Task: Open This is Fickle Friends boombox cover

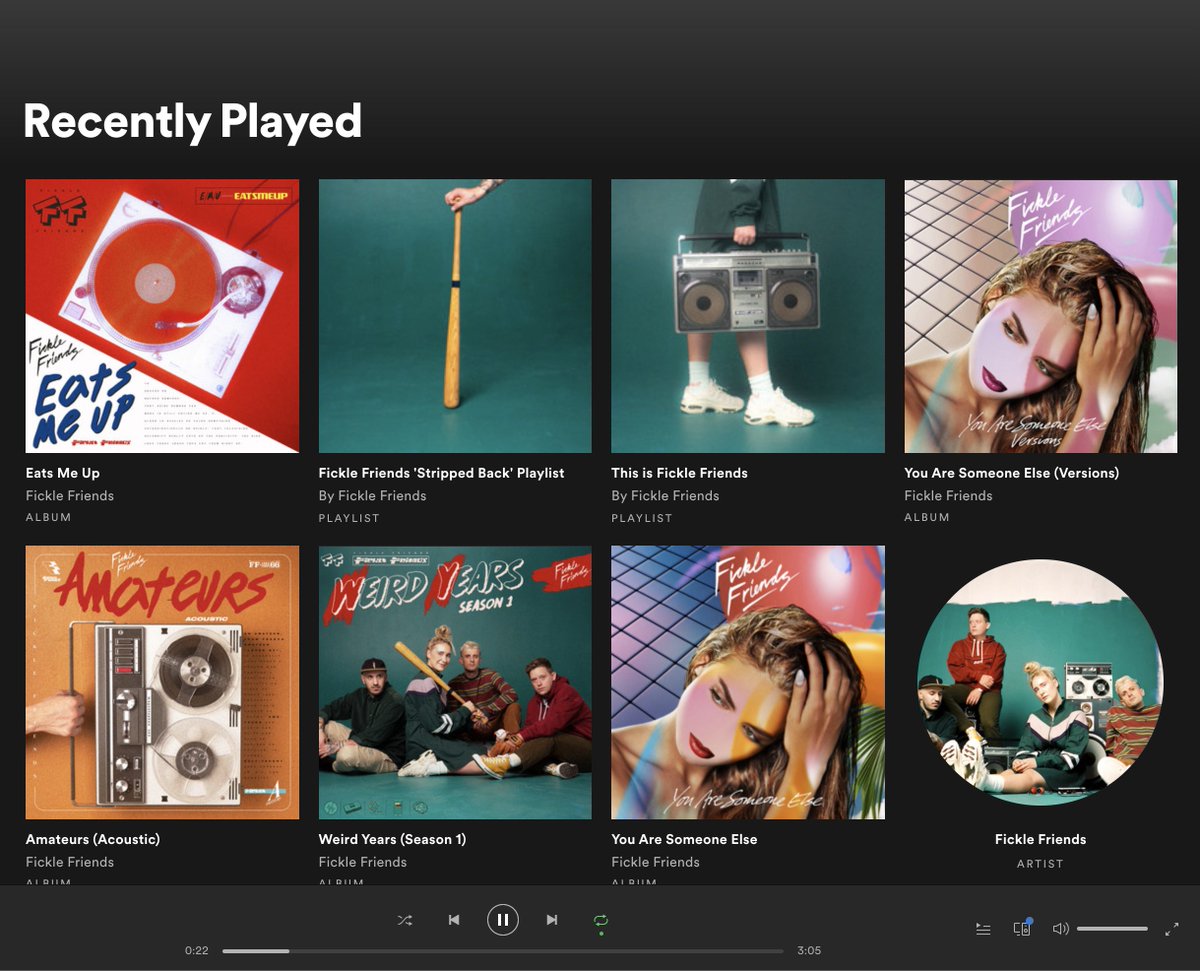Action: coord(748,316)
